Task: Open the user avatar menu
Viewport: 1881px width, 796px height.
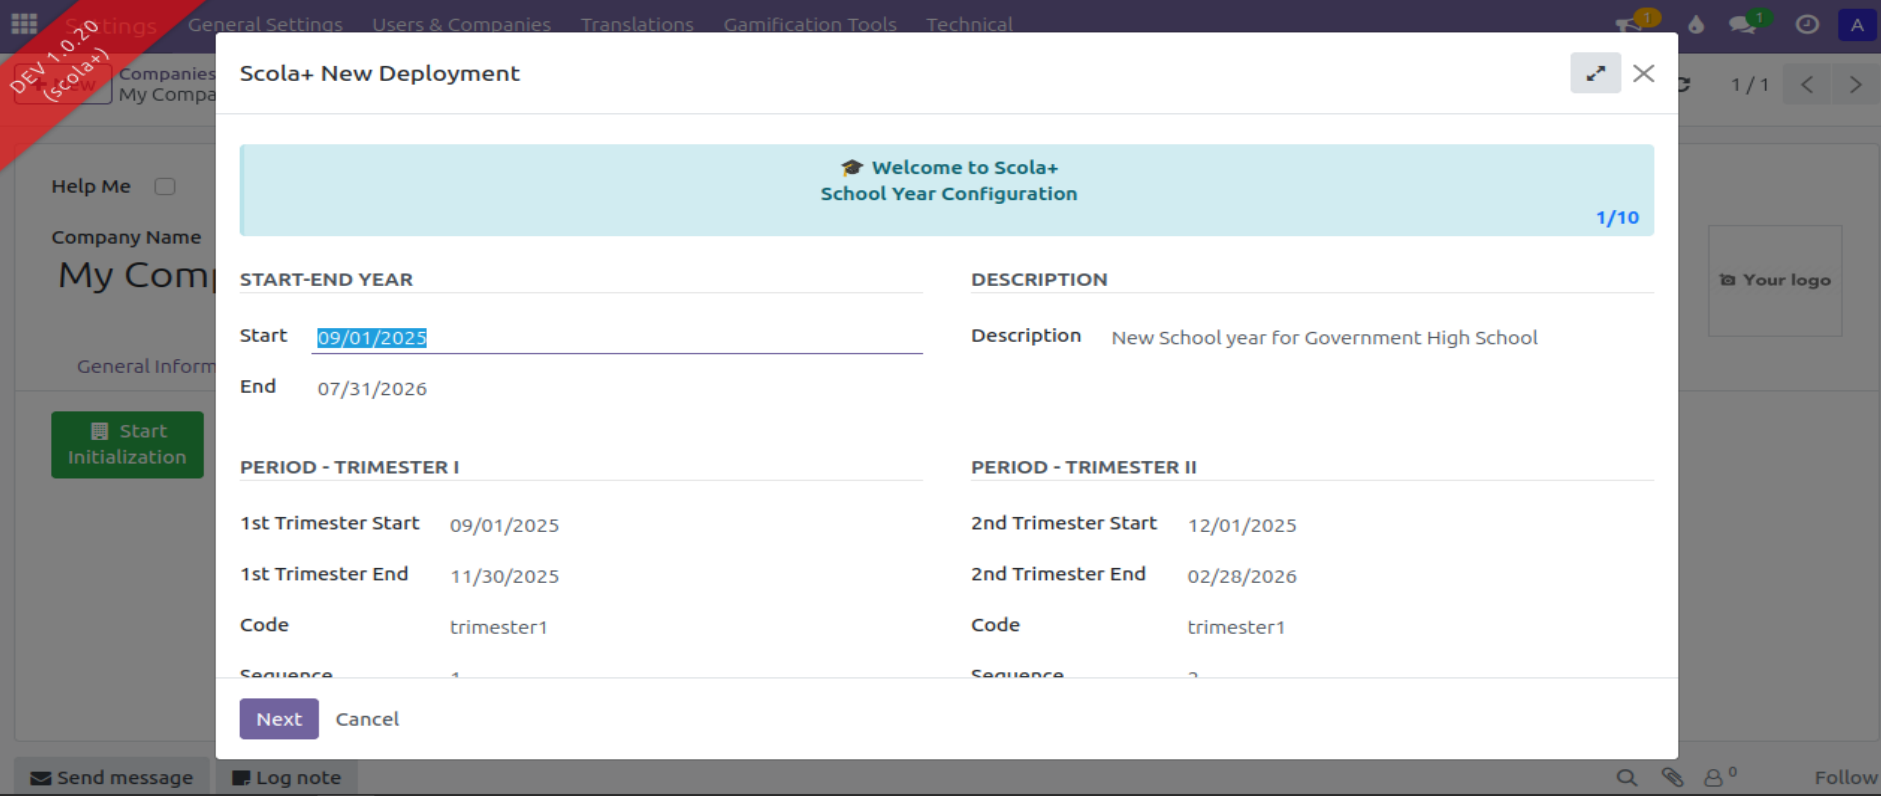Action: point(1856,24)
